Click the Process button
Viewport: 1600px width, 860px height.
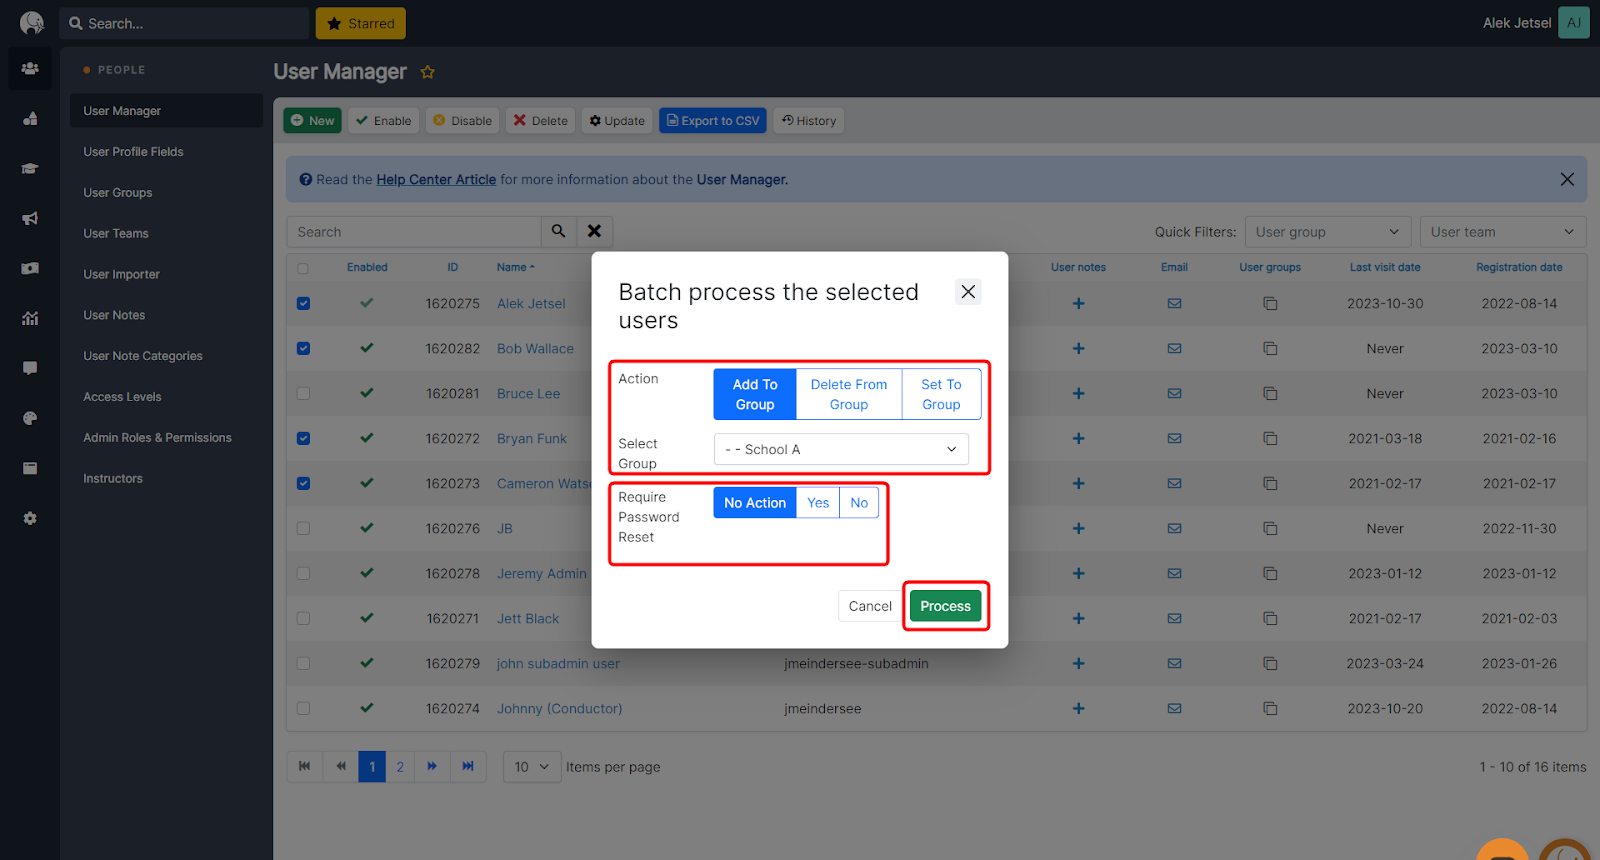(x=945, y=606)
